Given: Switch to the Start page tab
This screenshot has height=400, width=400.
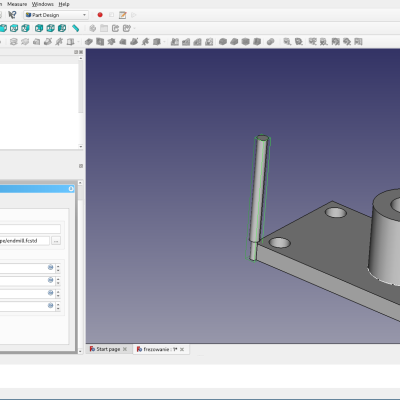Looking at the screenshot, I should tap(108, 349).
